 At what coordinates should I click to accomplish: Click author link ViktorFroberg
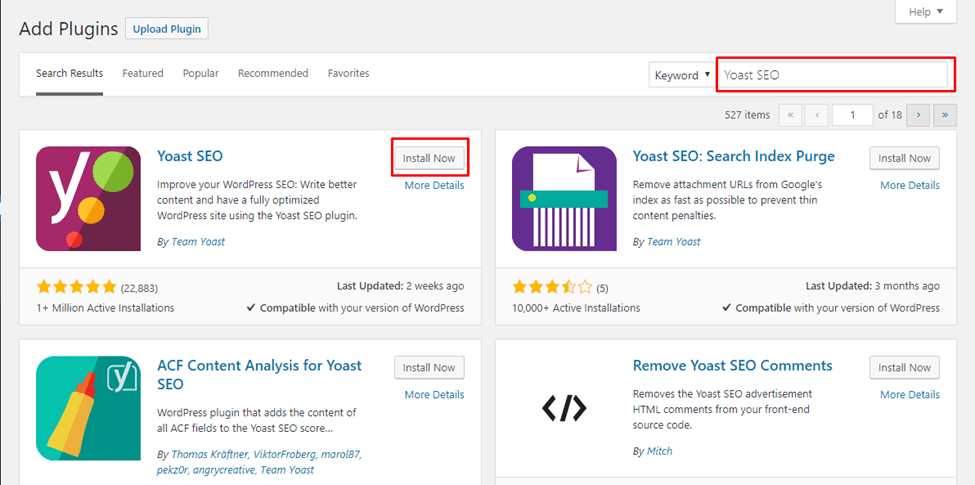(287, 454)
